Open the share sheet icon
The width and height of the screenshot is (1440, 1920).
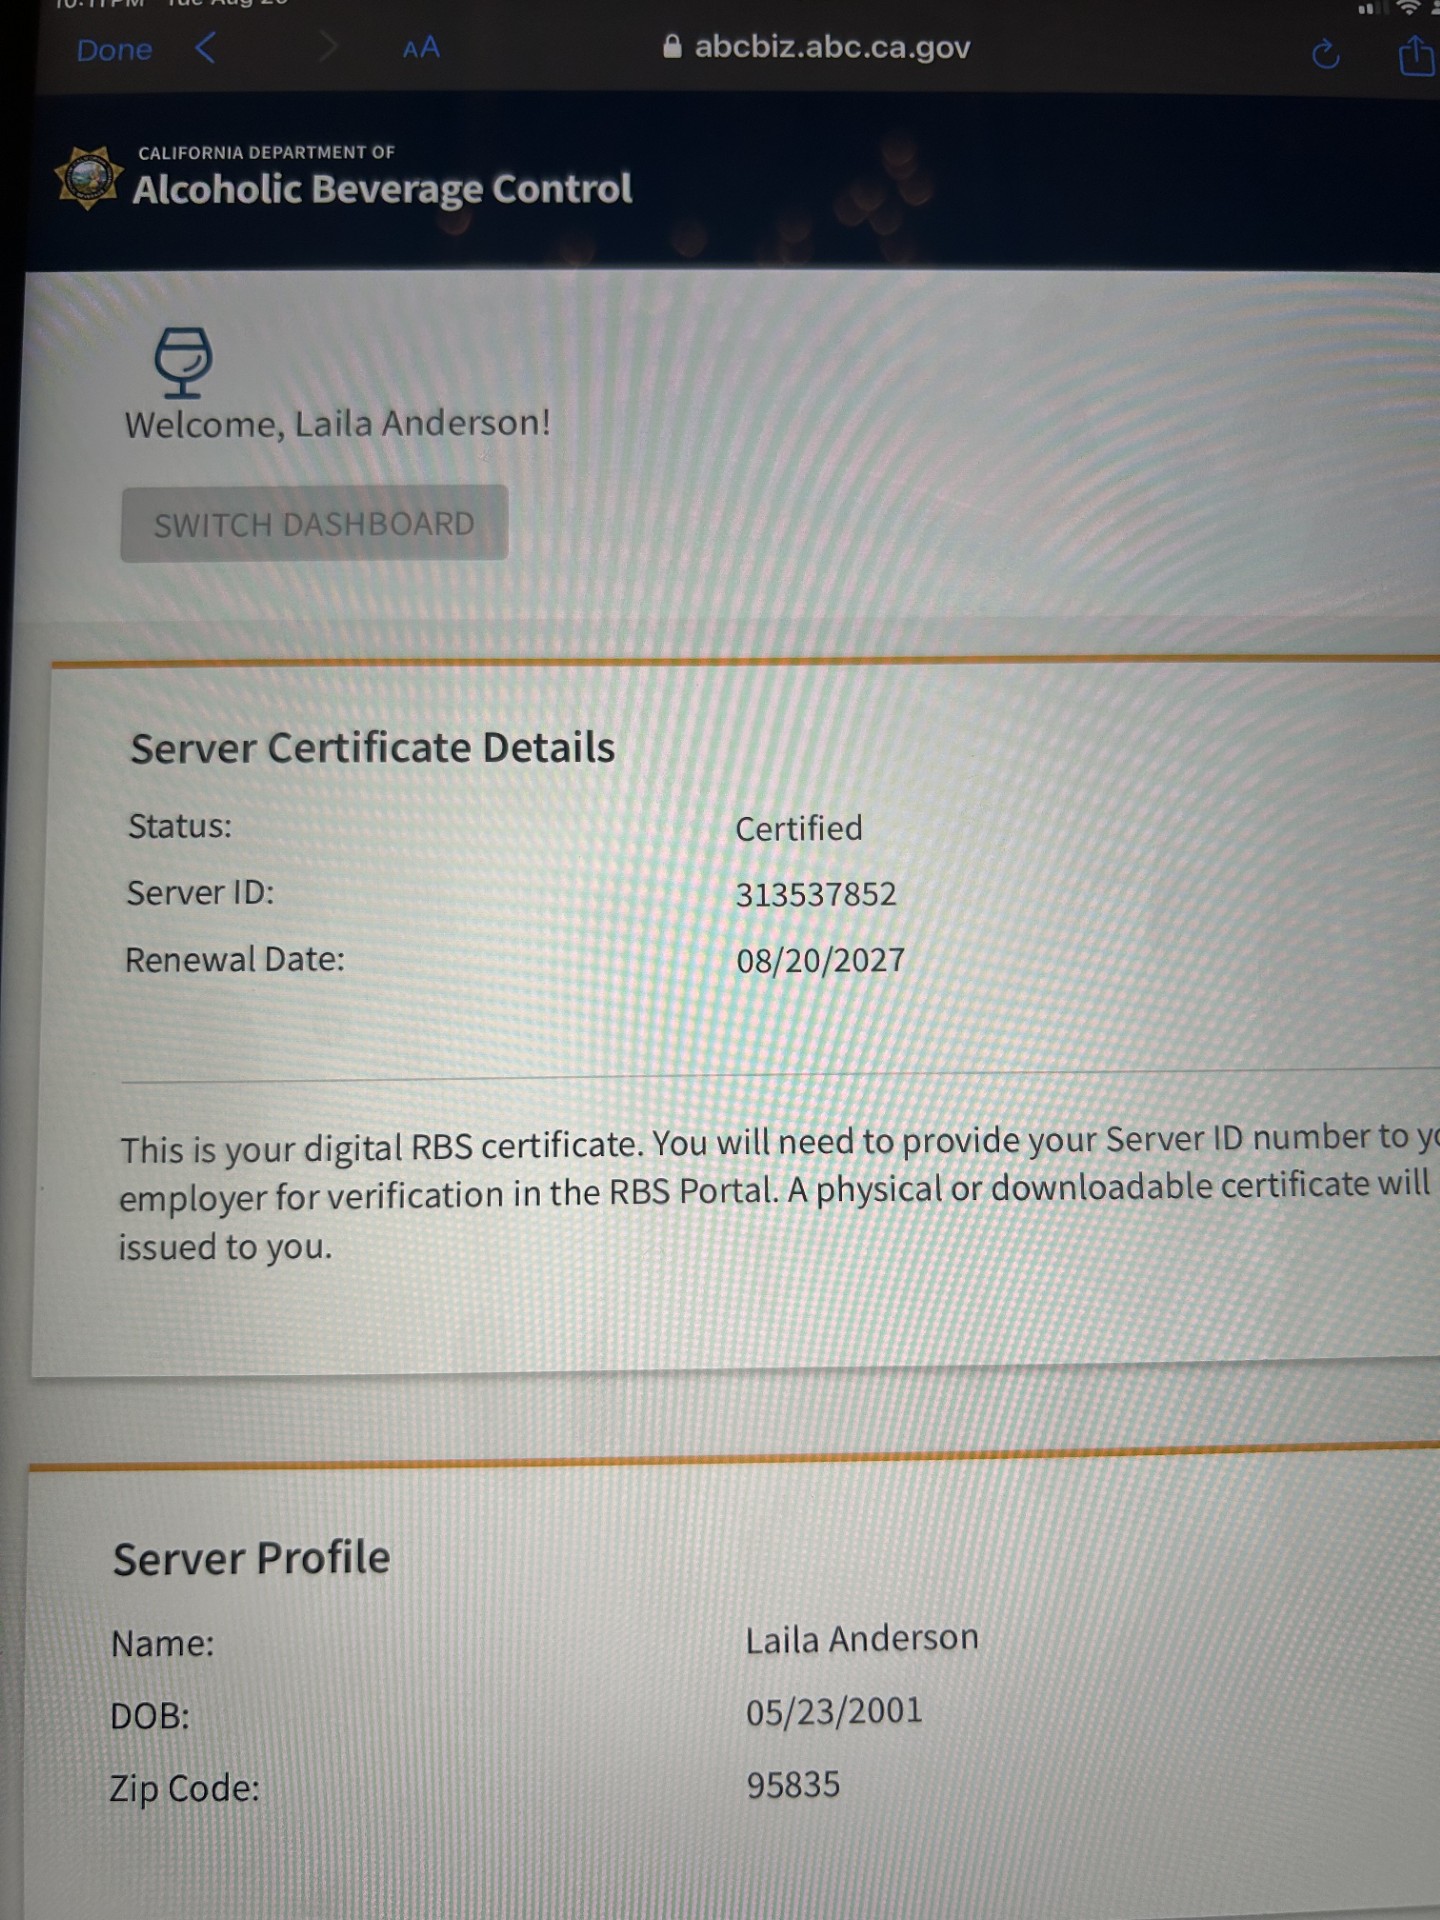pos(1415,54)
